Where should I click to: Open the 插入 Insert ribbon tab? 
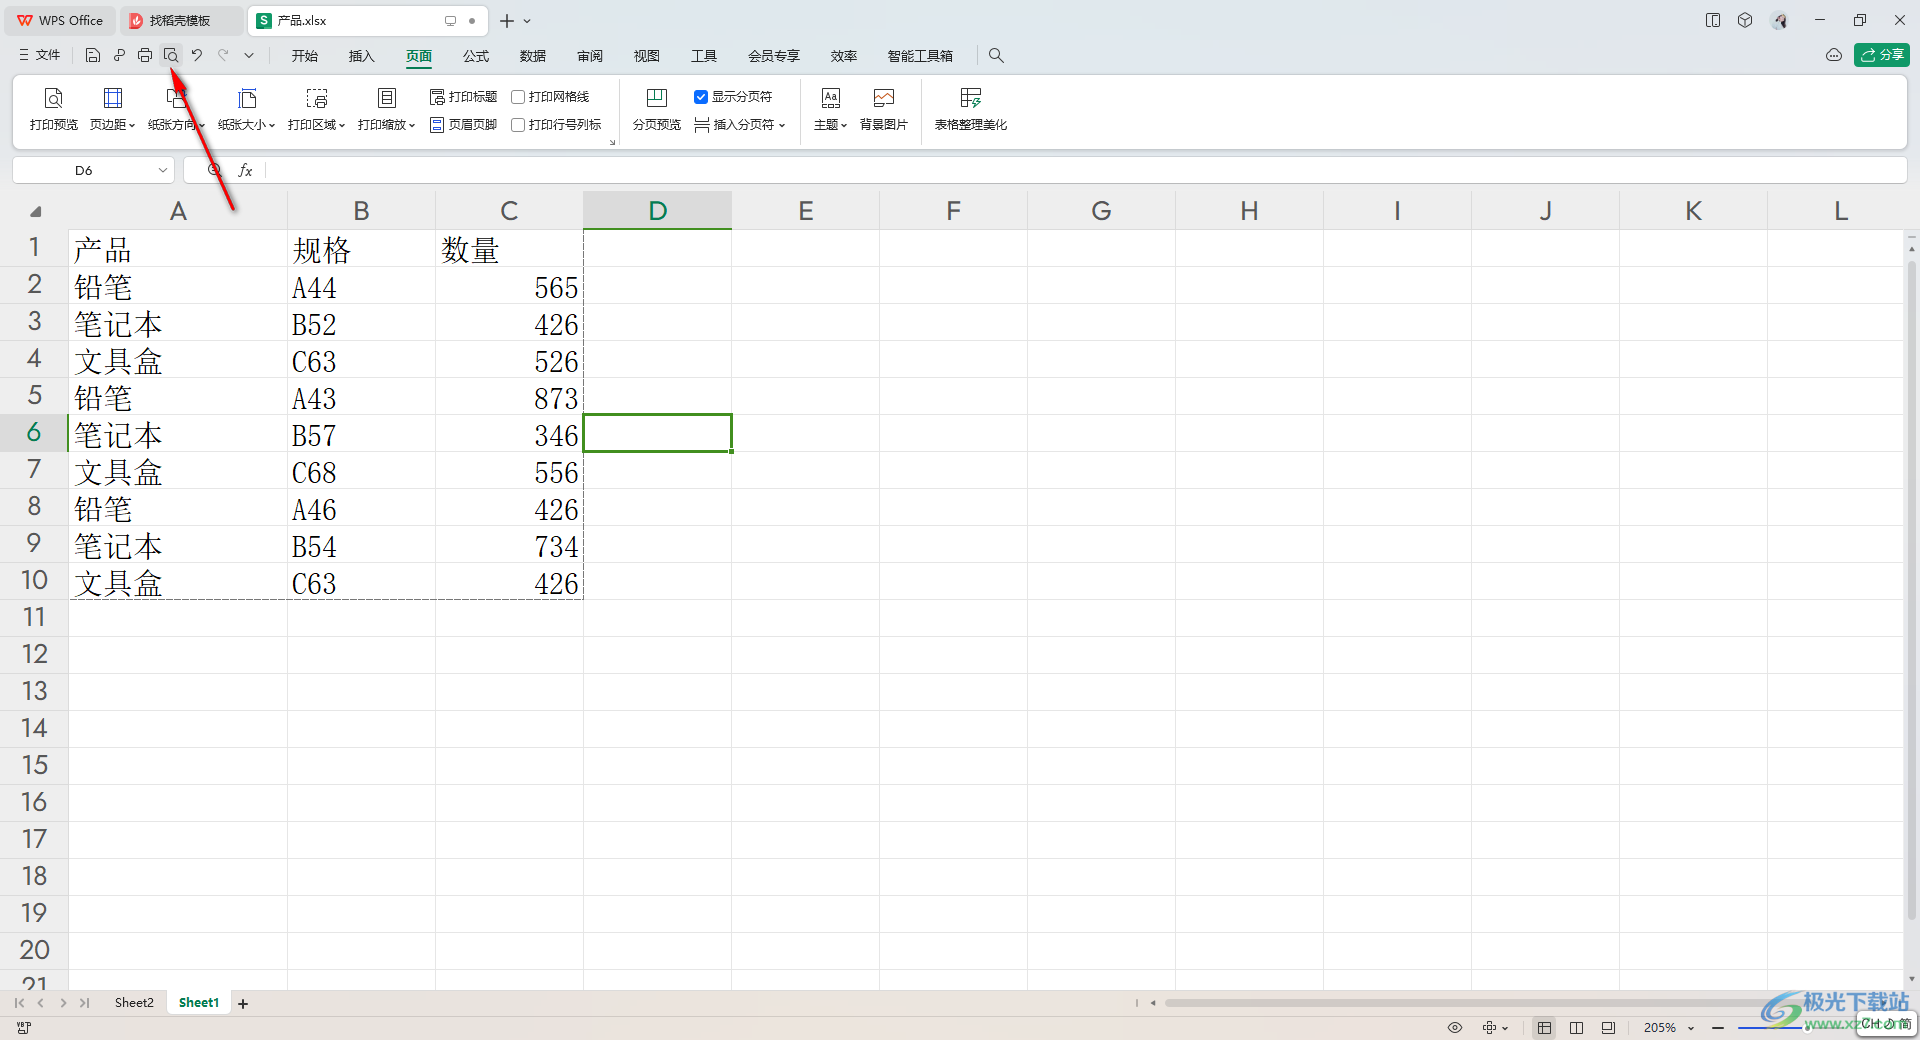(x=361, y=56)
